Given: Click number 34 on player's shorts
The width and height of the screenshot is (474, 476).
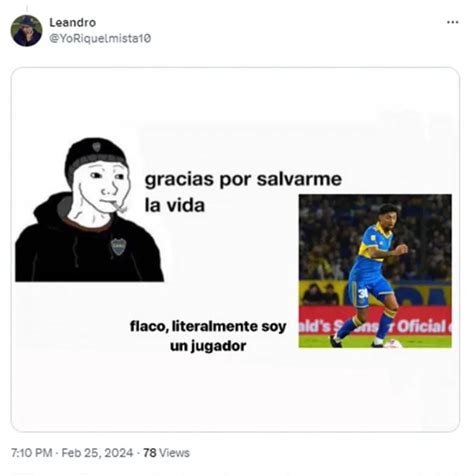Looking at the screenshot, I should [363, 294].
